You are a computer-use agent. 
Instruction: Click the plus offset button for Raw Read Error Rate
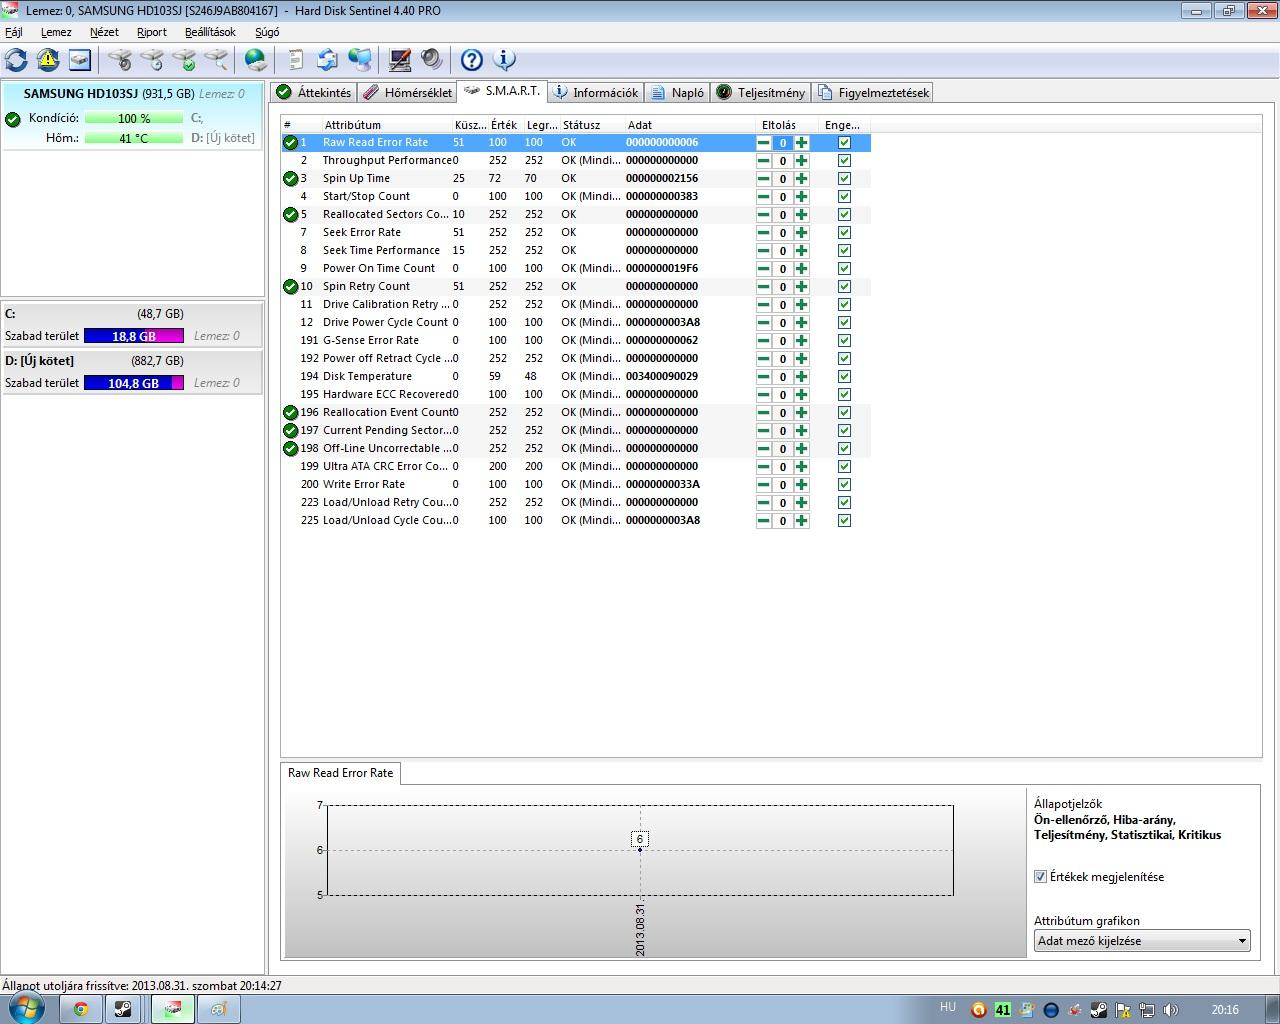(x=801, y=143)
